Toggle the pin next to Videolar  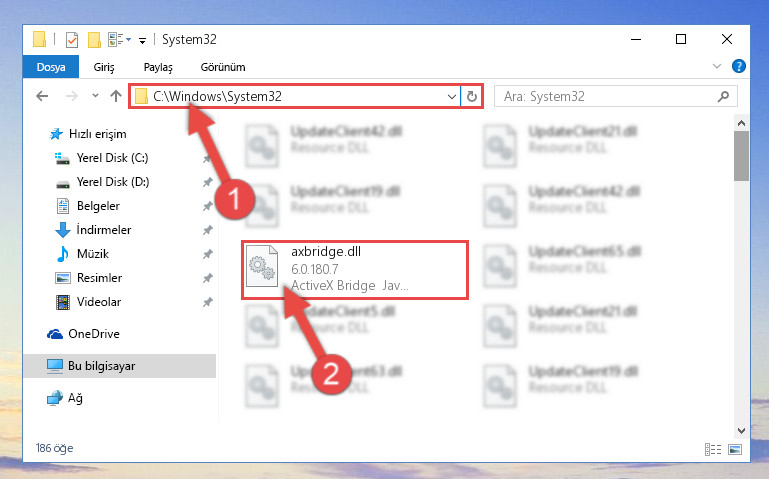point(207,302)
